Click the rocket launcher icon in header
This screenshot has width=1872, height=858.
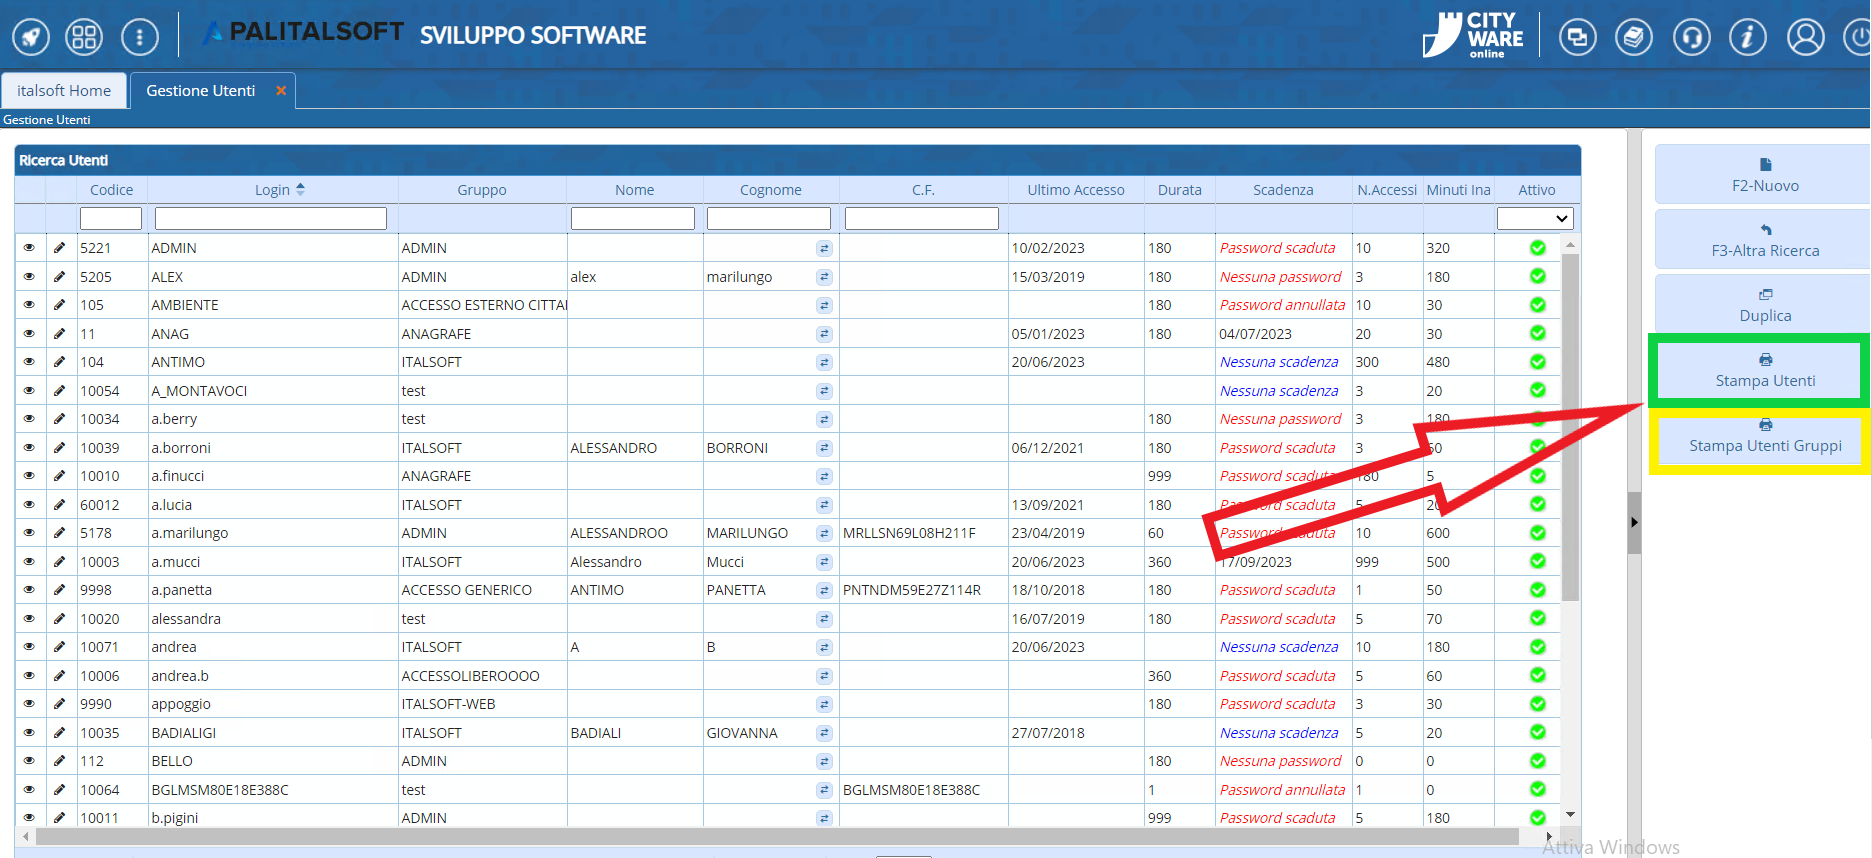pyautogui.click(x=31, y=38)
